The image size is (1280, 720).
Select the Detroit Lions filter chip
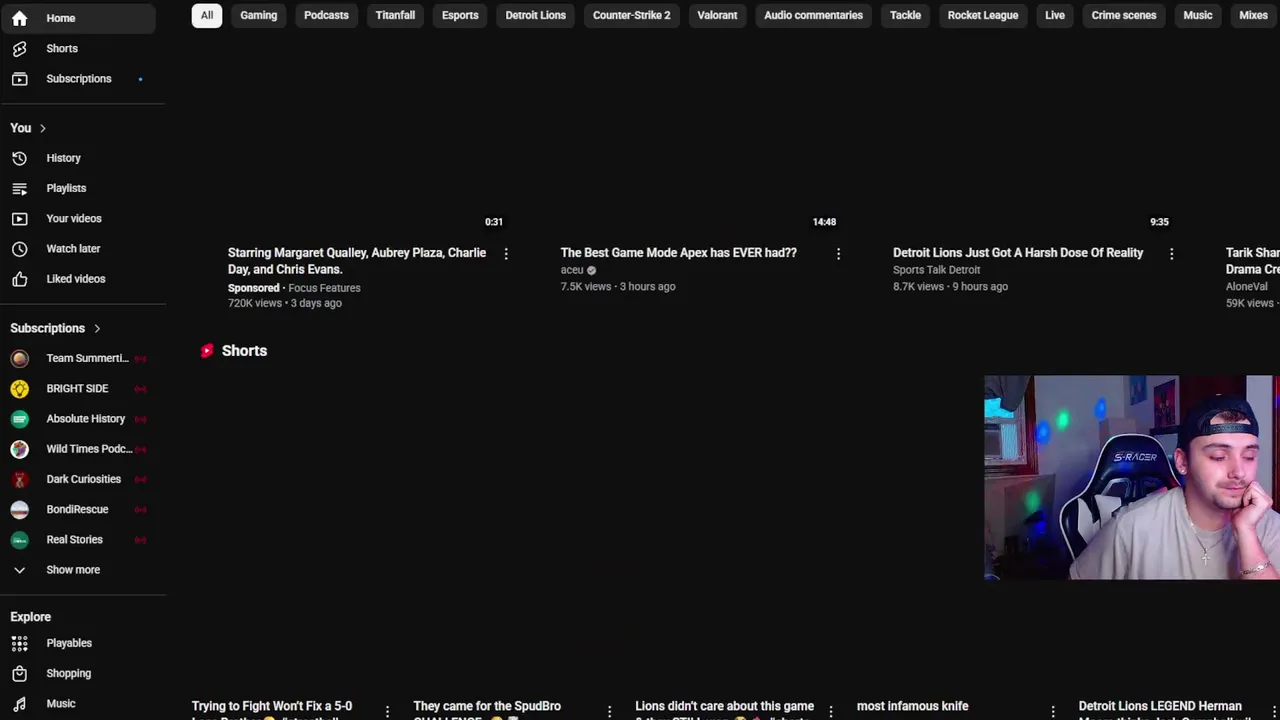pos(535,15)
